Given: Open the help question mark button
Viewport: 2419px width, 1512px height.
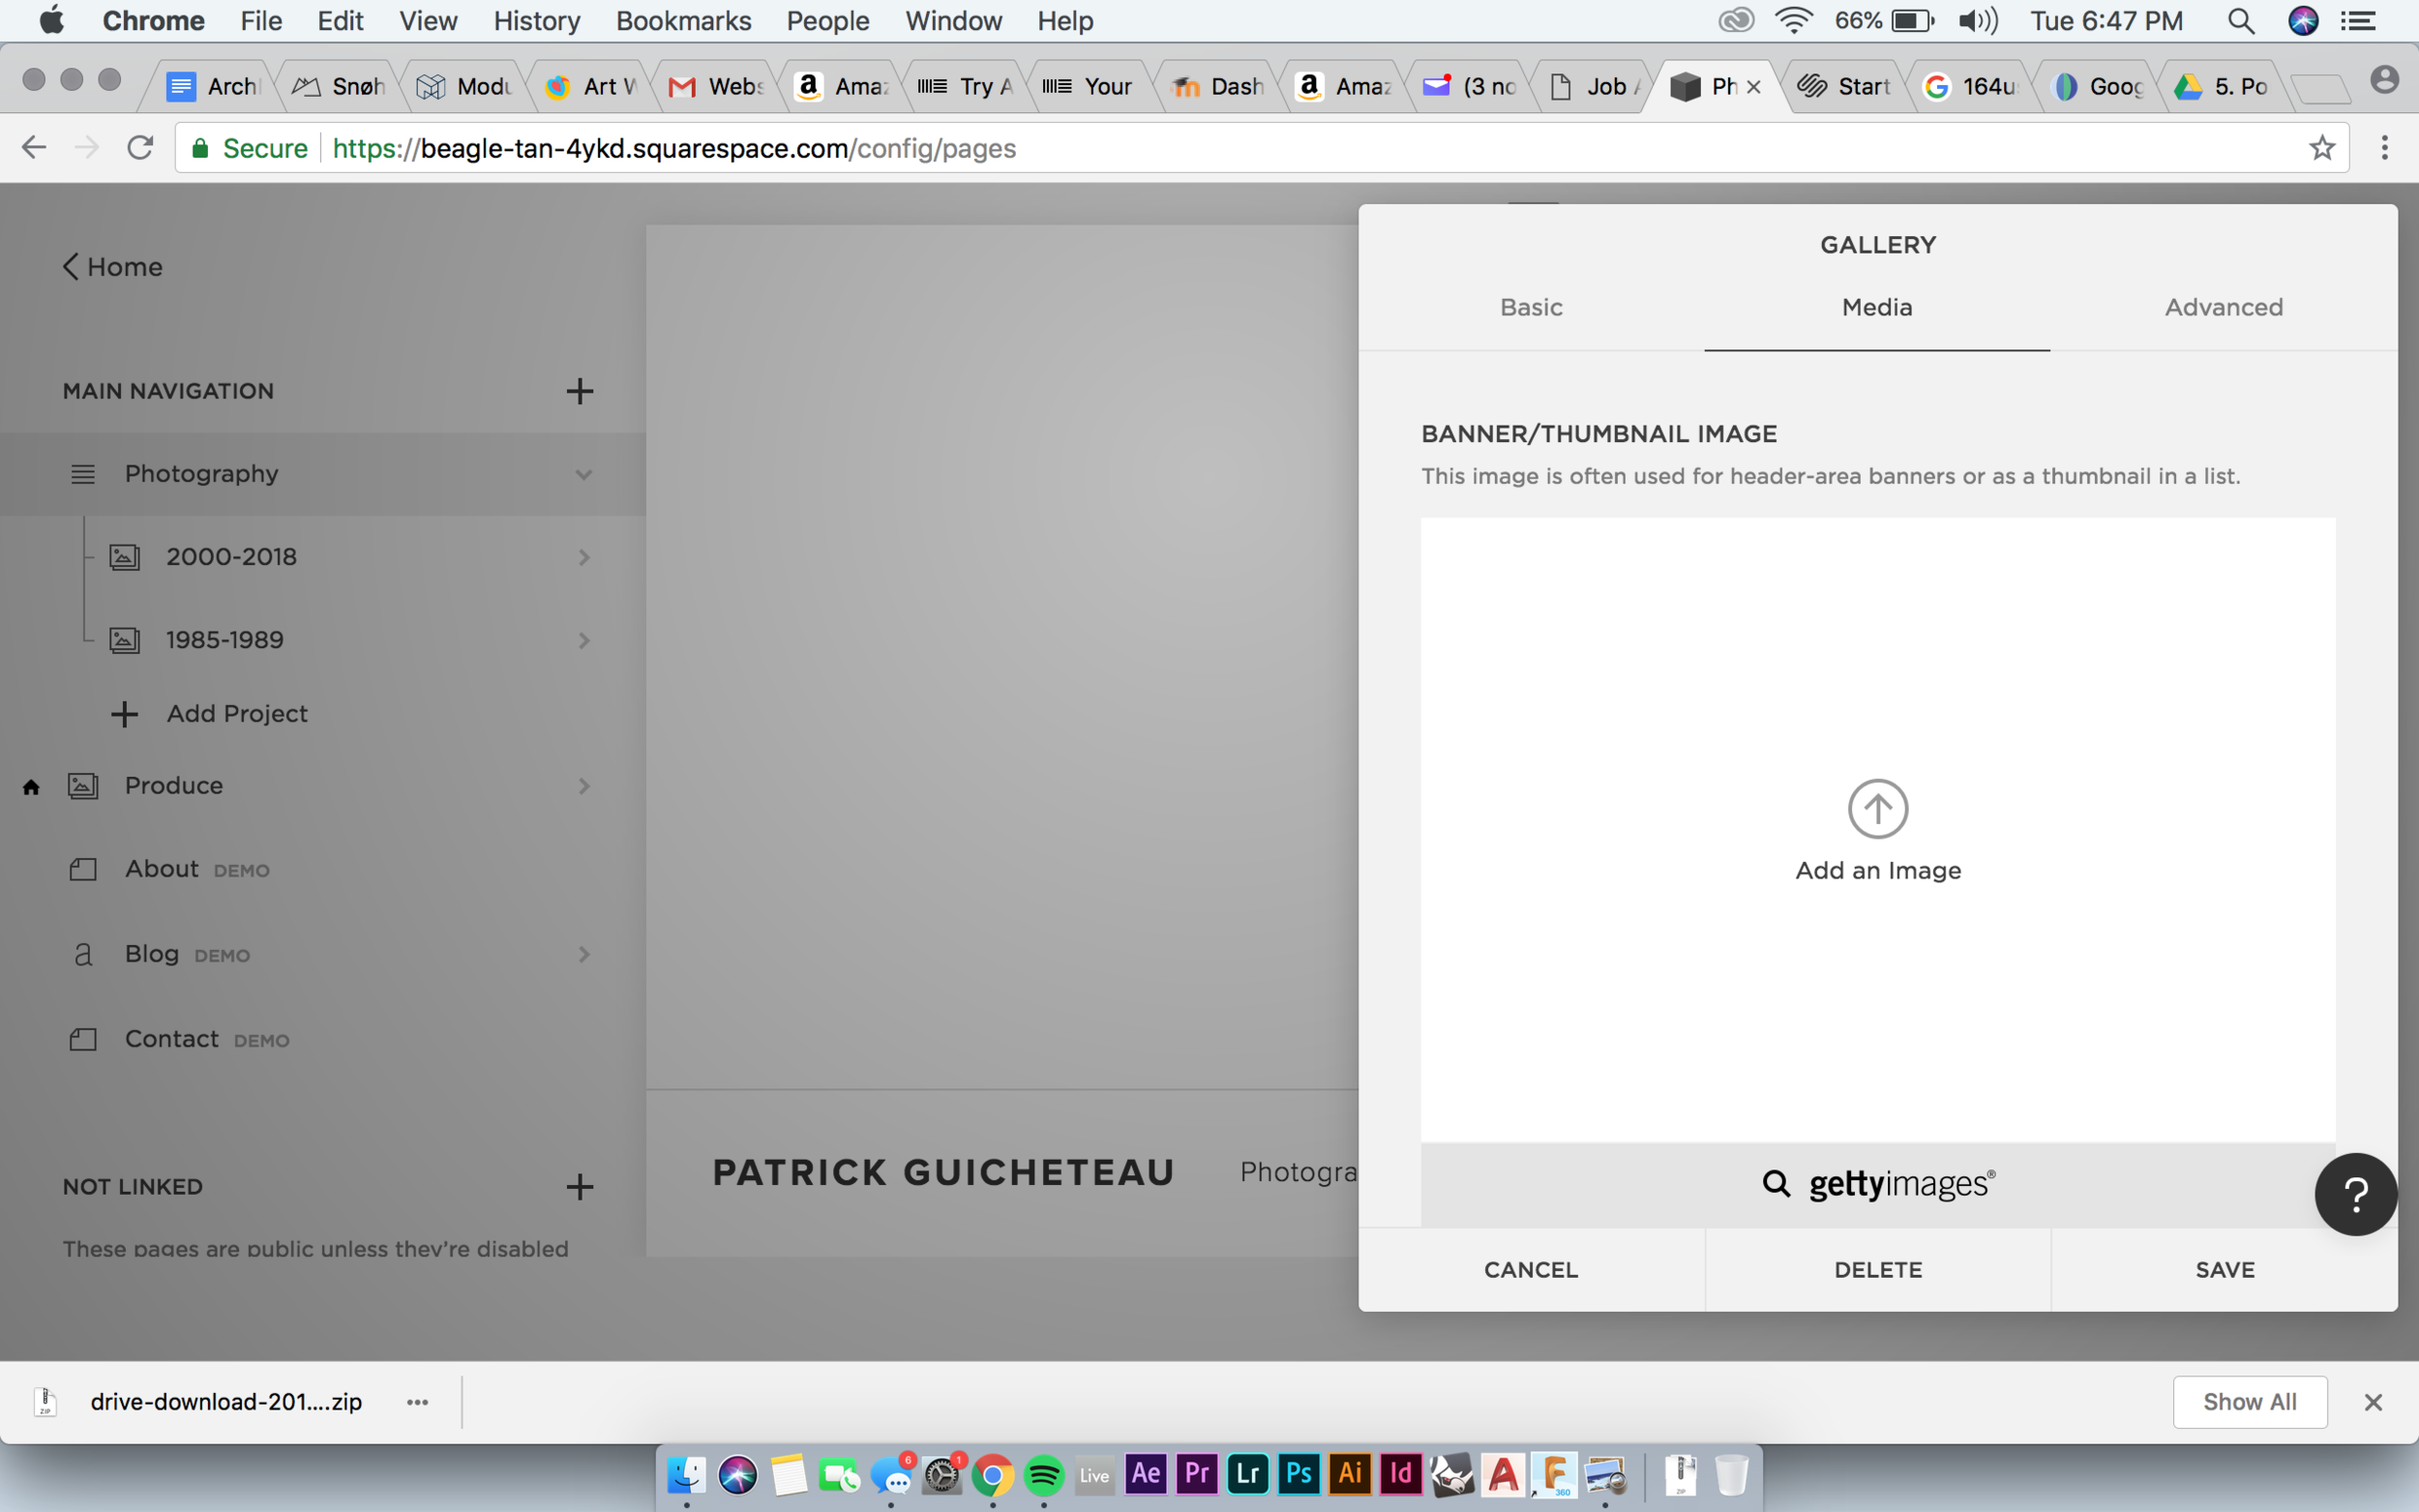Looking at the screenshot, I should pyautogui.click(x=2355, y=1194).
